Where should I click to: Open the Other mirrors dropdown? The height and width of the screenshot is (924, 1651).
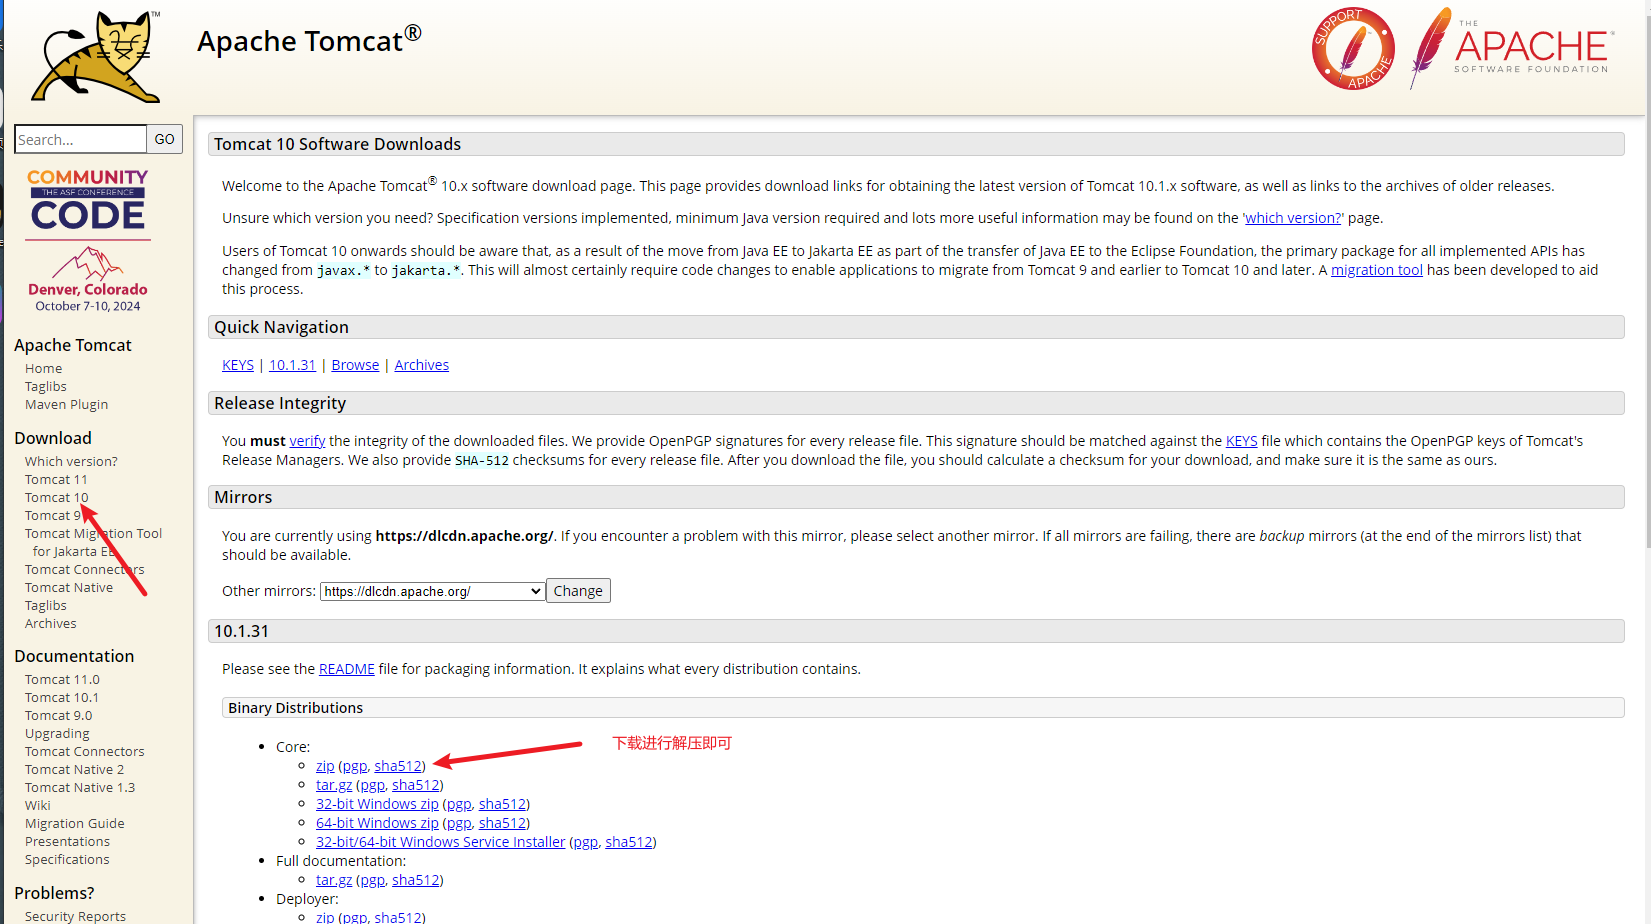point(432,591)
